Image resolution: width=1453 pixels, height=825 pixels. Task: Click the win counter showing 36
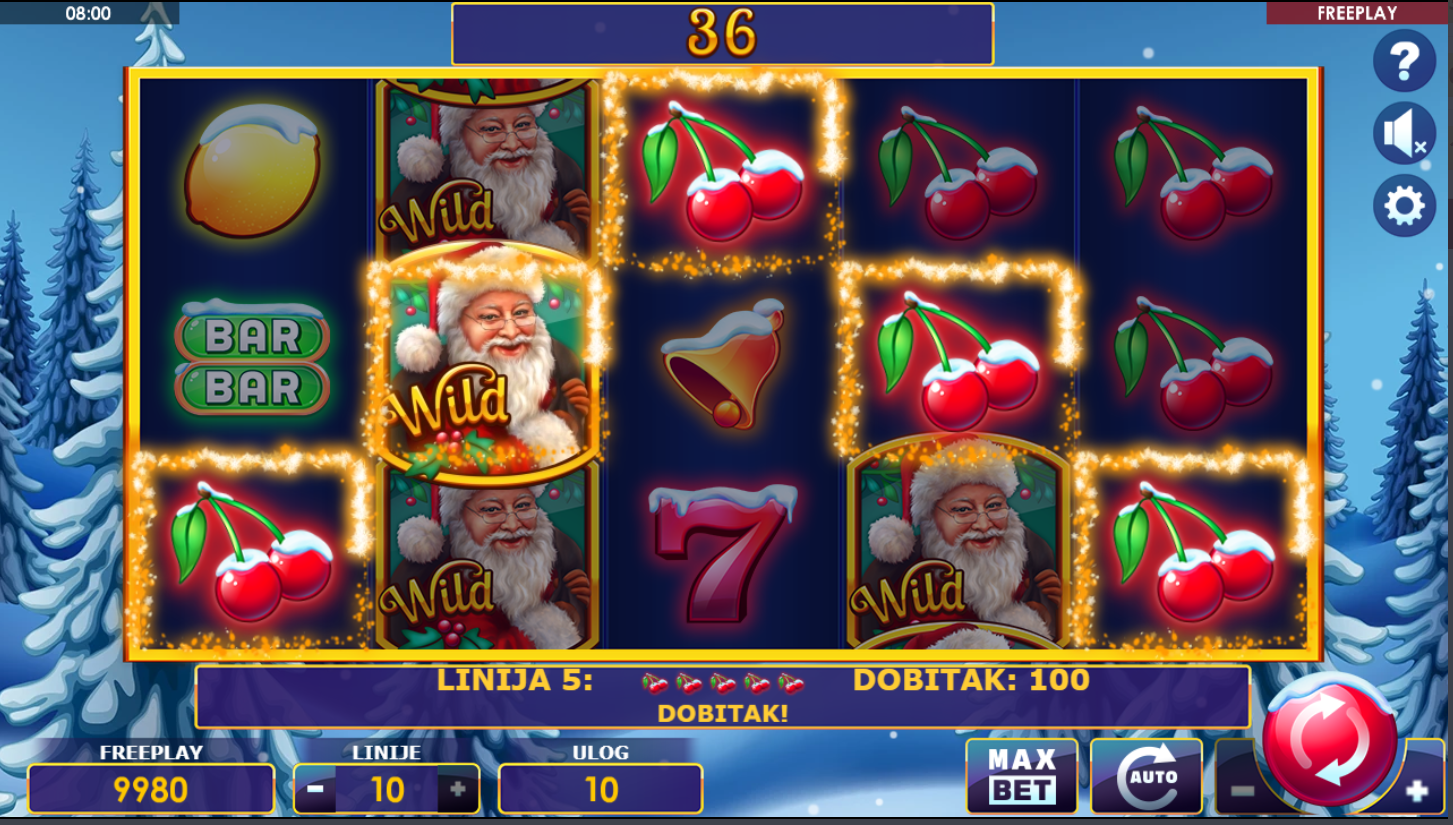click(x=722, y=34)
